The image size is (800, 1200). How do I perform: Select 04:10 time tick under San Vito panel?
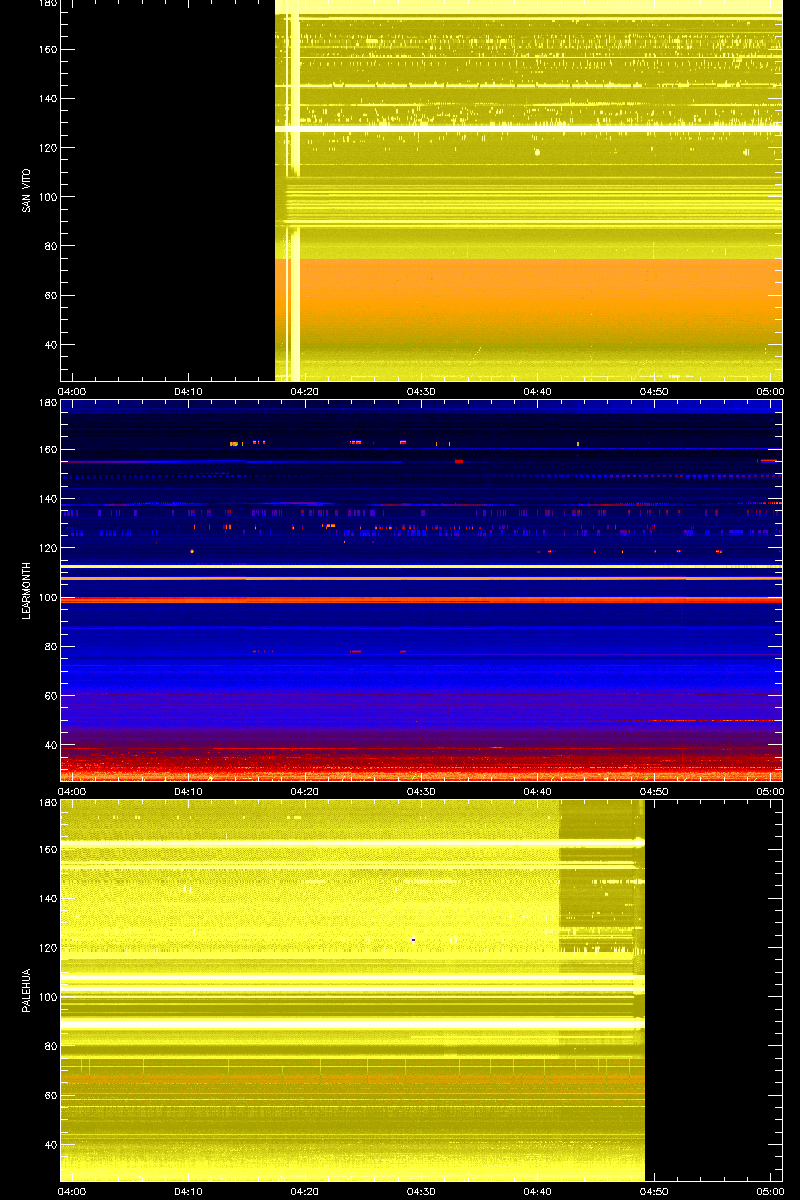[x=189, y=391]
